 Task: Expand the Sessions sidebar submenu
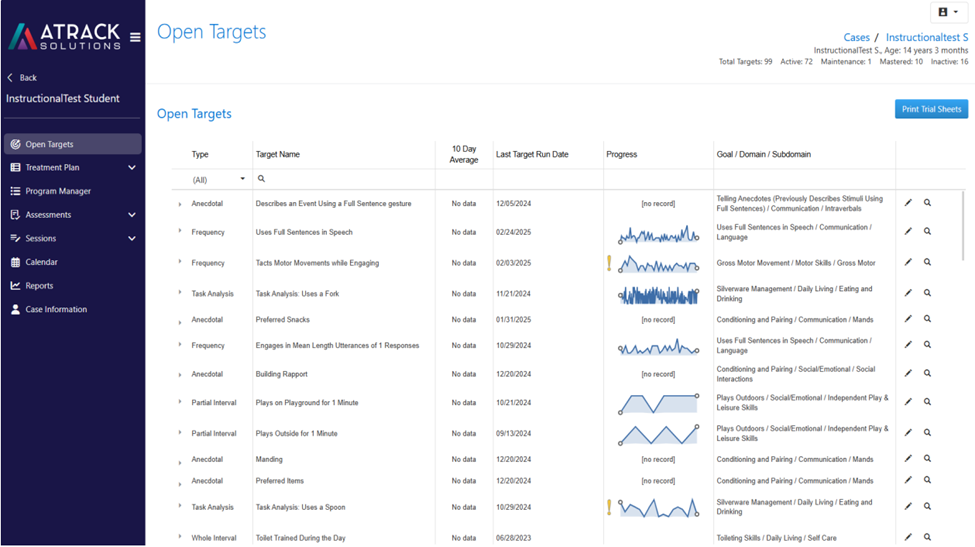pyautogui.click(x=132, y=239)
